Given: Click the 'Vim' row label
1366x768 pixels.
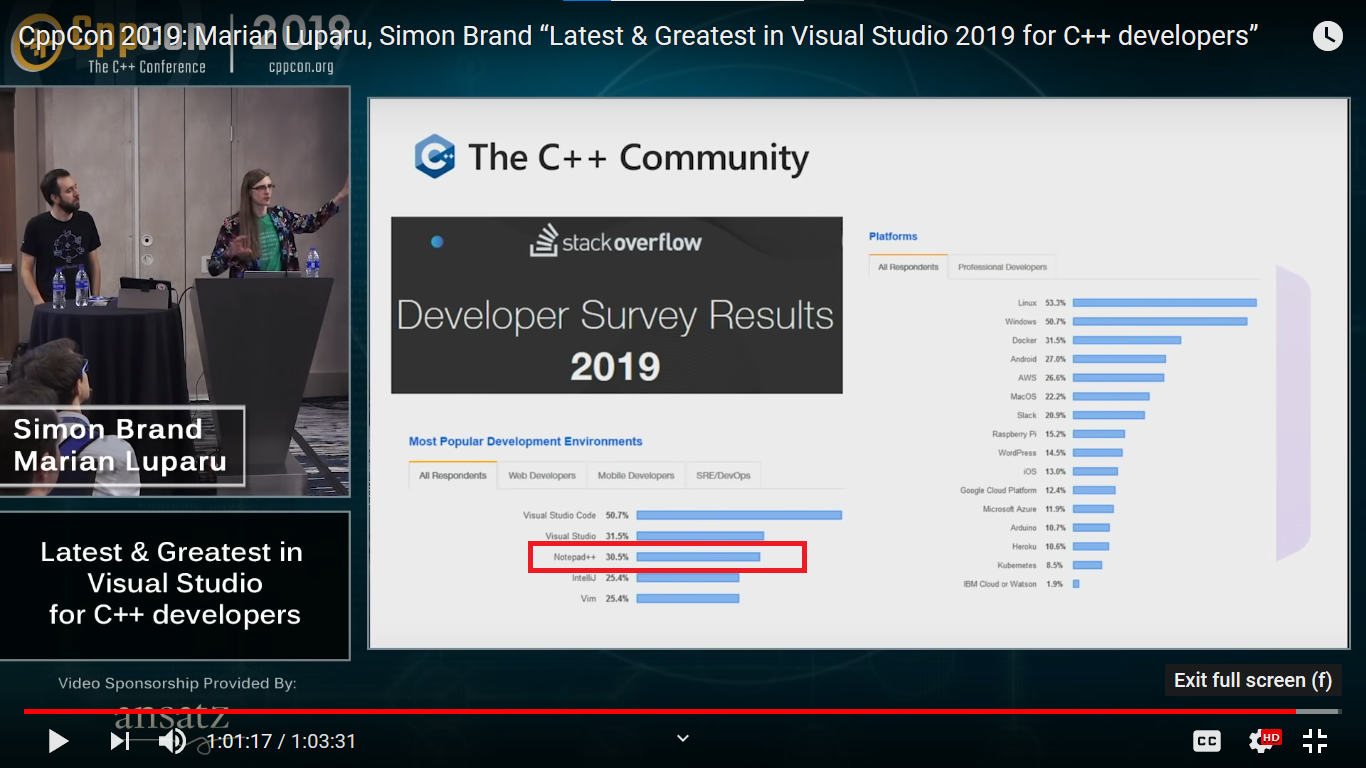Looking at the screenshot, I should tap(590, 598).
